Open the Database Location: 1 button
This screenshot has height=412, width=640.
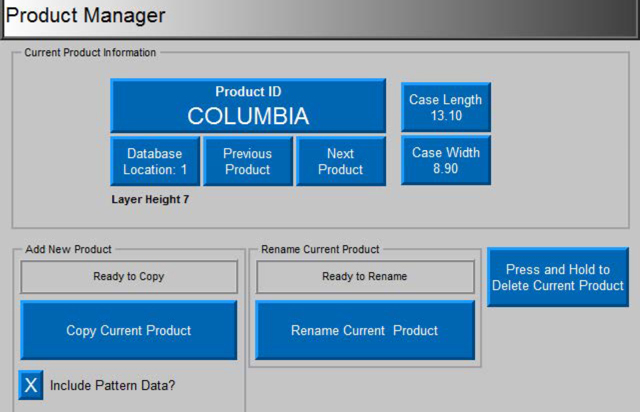(x=156, y=162)
